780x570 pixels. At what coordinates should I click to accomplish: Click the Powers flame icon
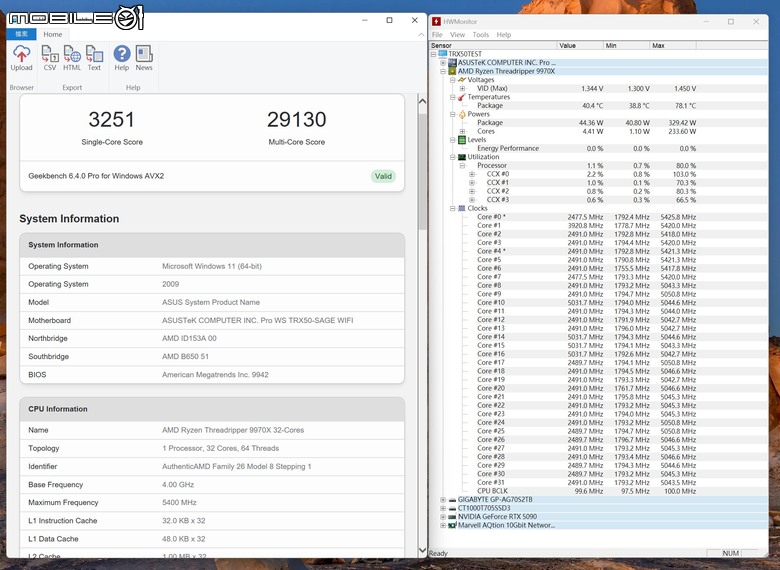[462, 114]
